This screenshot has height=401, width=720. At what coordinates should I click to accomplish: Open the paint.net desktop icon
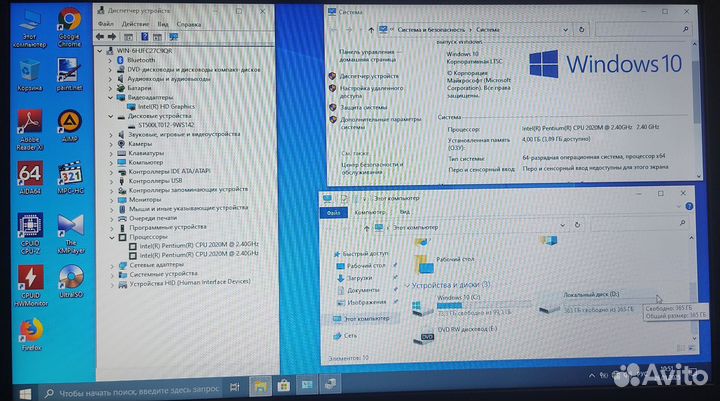click(69, 73)
